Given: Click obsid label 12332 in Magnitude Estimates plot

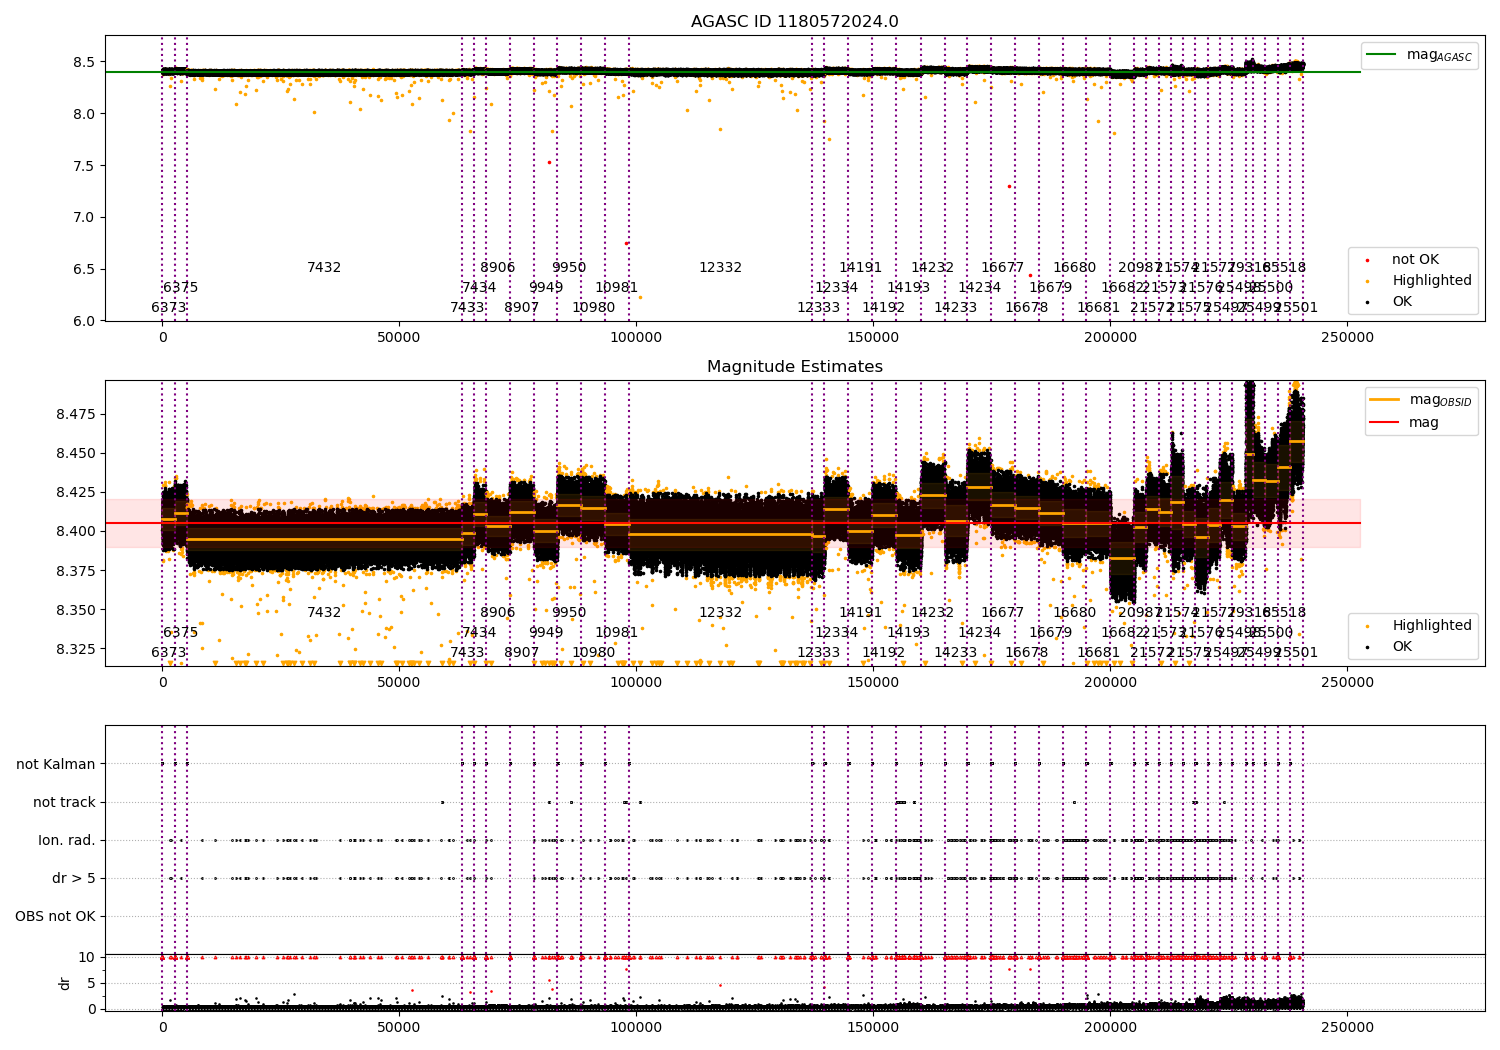Looking at the screenshot, I should 720,613.
